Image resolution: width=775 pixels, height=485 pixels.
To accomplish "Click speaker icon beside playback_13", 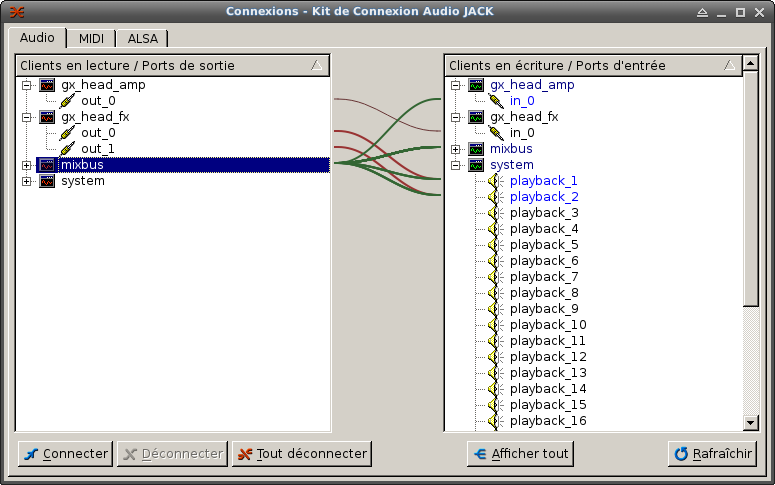I will coord(496,373).
